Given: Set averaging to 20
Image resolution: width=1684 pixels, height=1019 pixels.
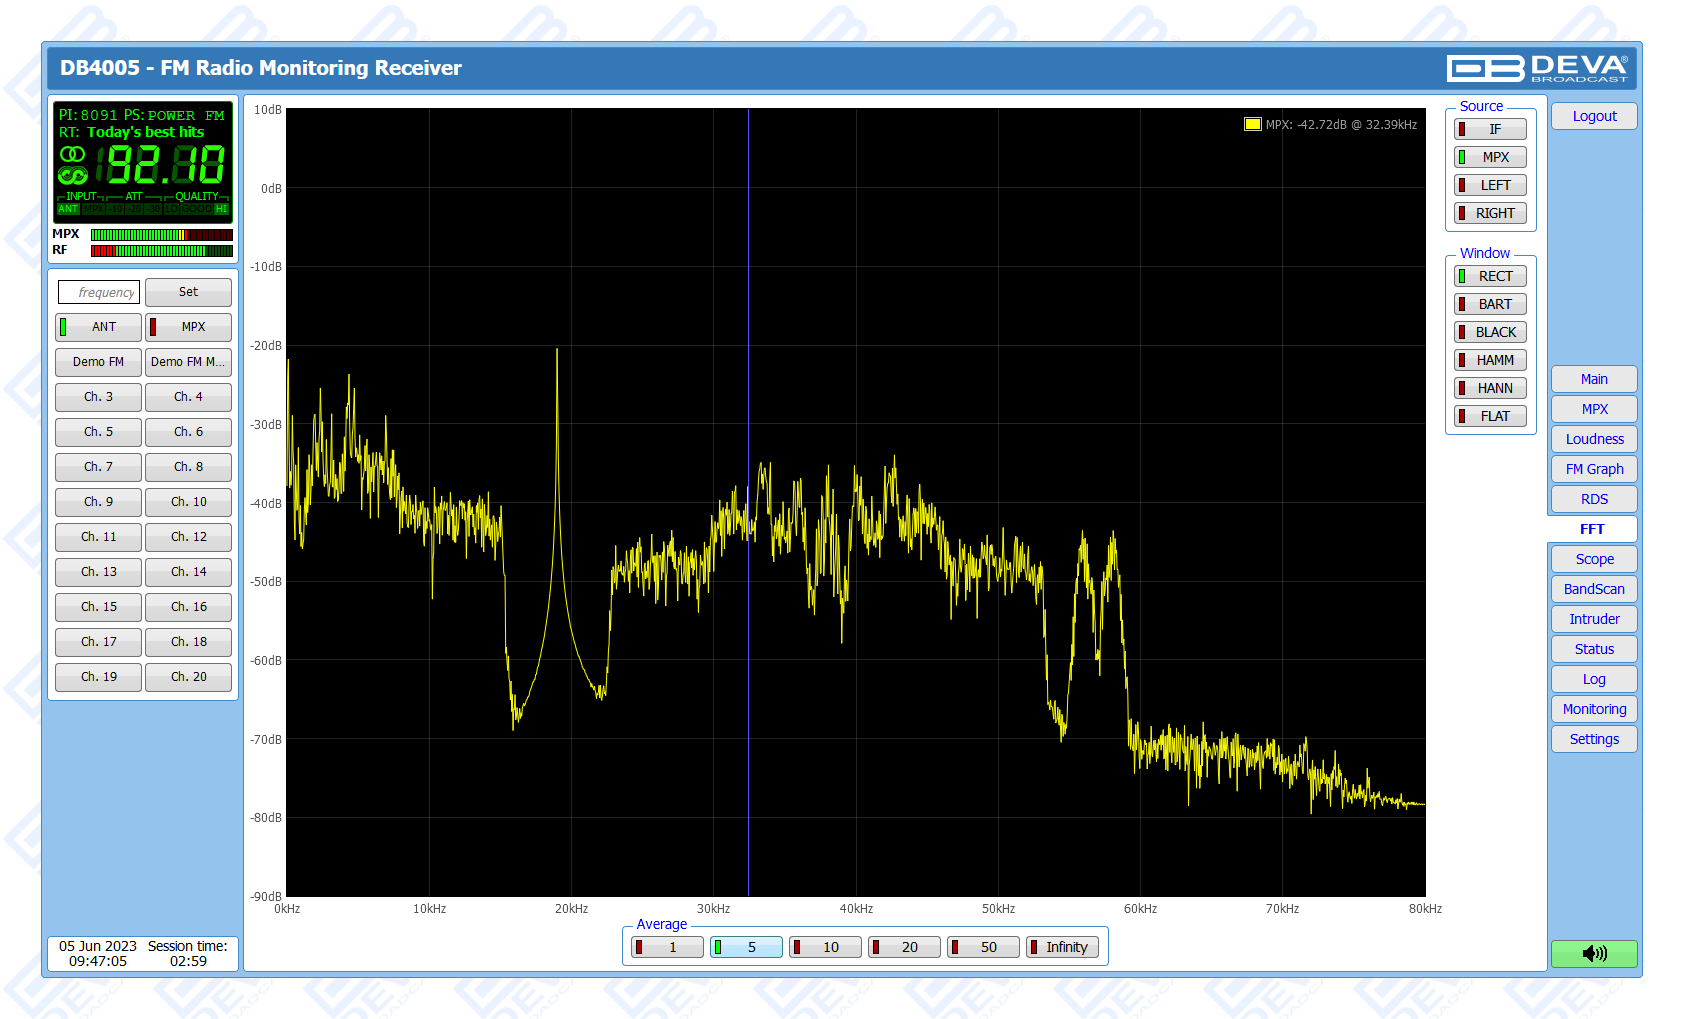Looking at the screenshot, I should click(x=904, y=947).
